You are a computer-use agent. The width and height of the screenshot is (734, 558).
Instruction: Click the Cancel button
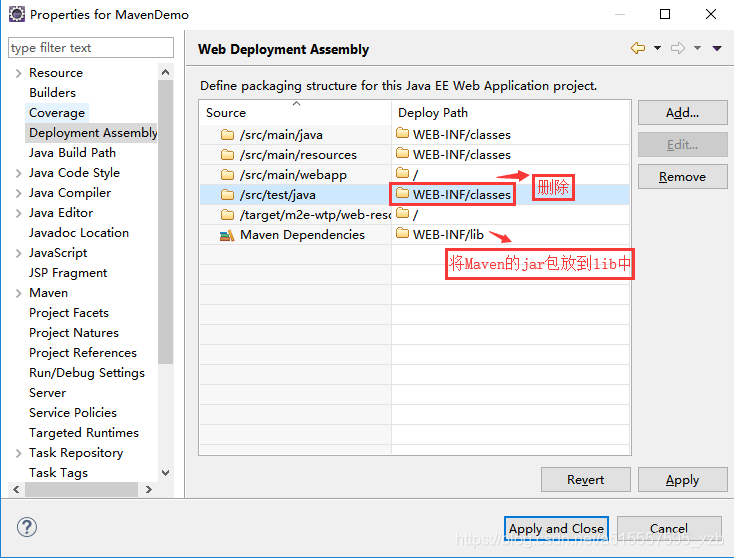pyautogui.click(x=669, y=529)
